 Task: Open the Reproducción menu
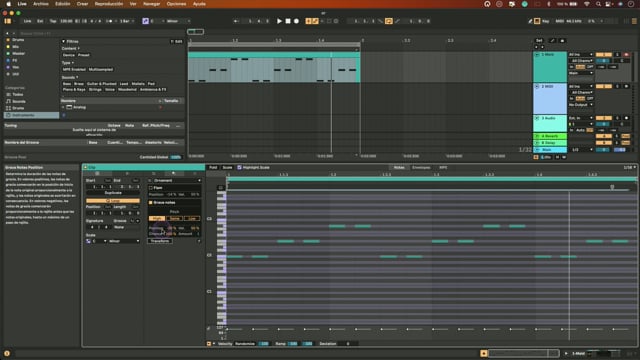109,4
